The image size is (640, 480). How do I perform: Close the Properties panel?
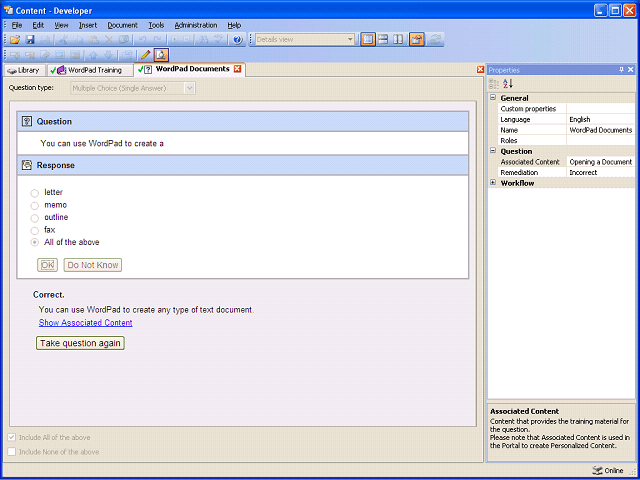pos(631,70)
